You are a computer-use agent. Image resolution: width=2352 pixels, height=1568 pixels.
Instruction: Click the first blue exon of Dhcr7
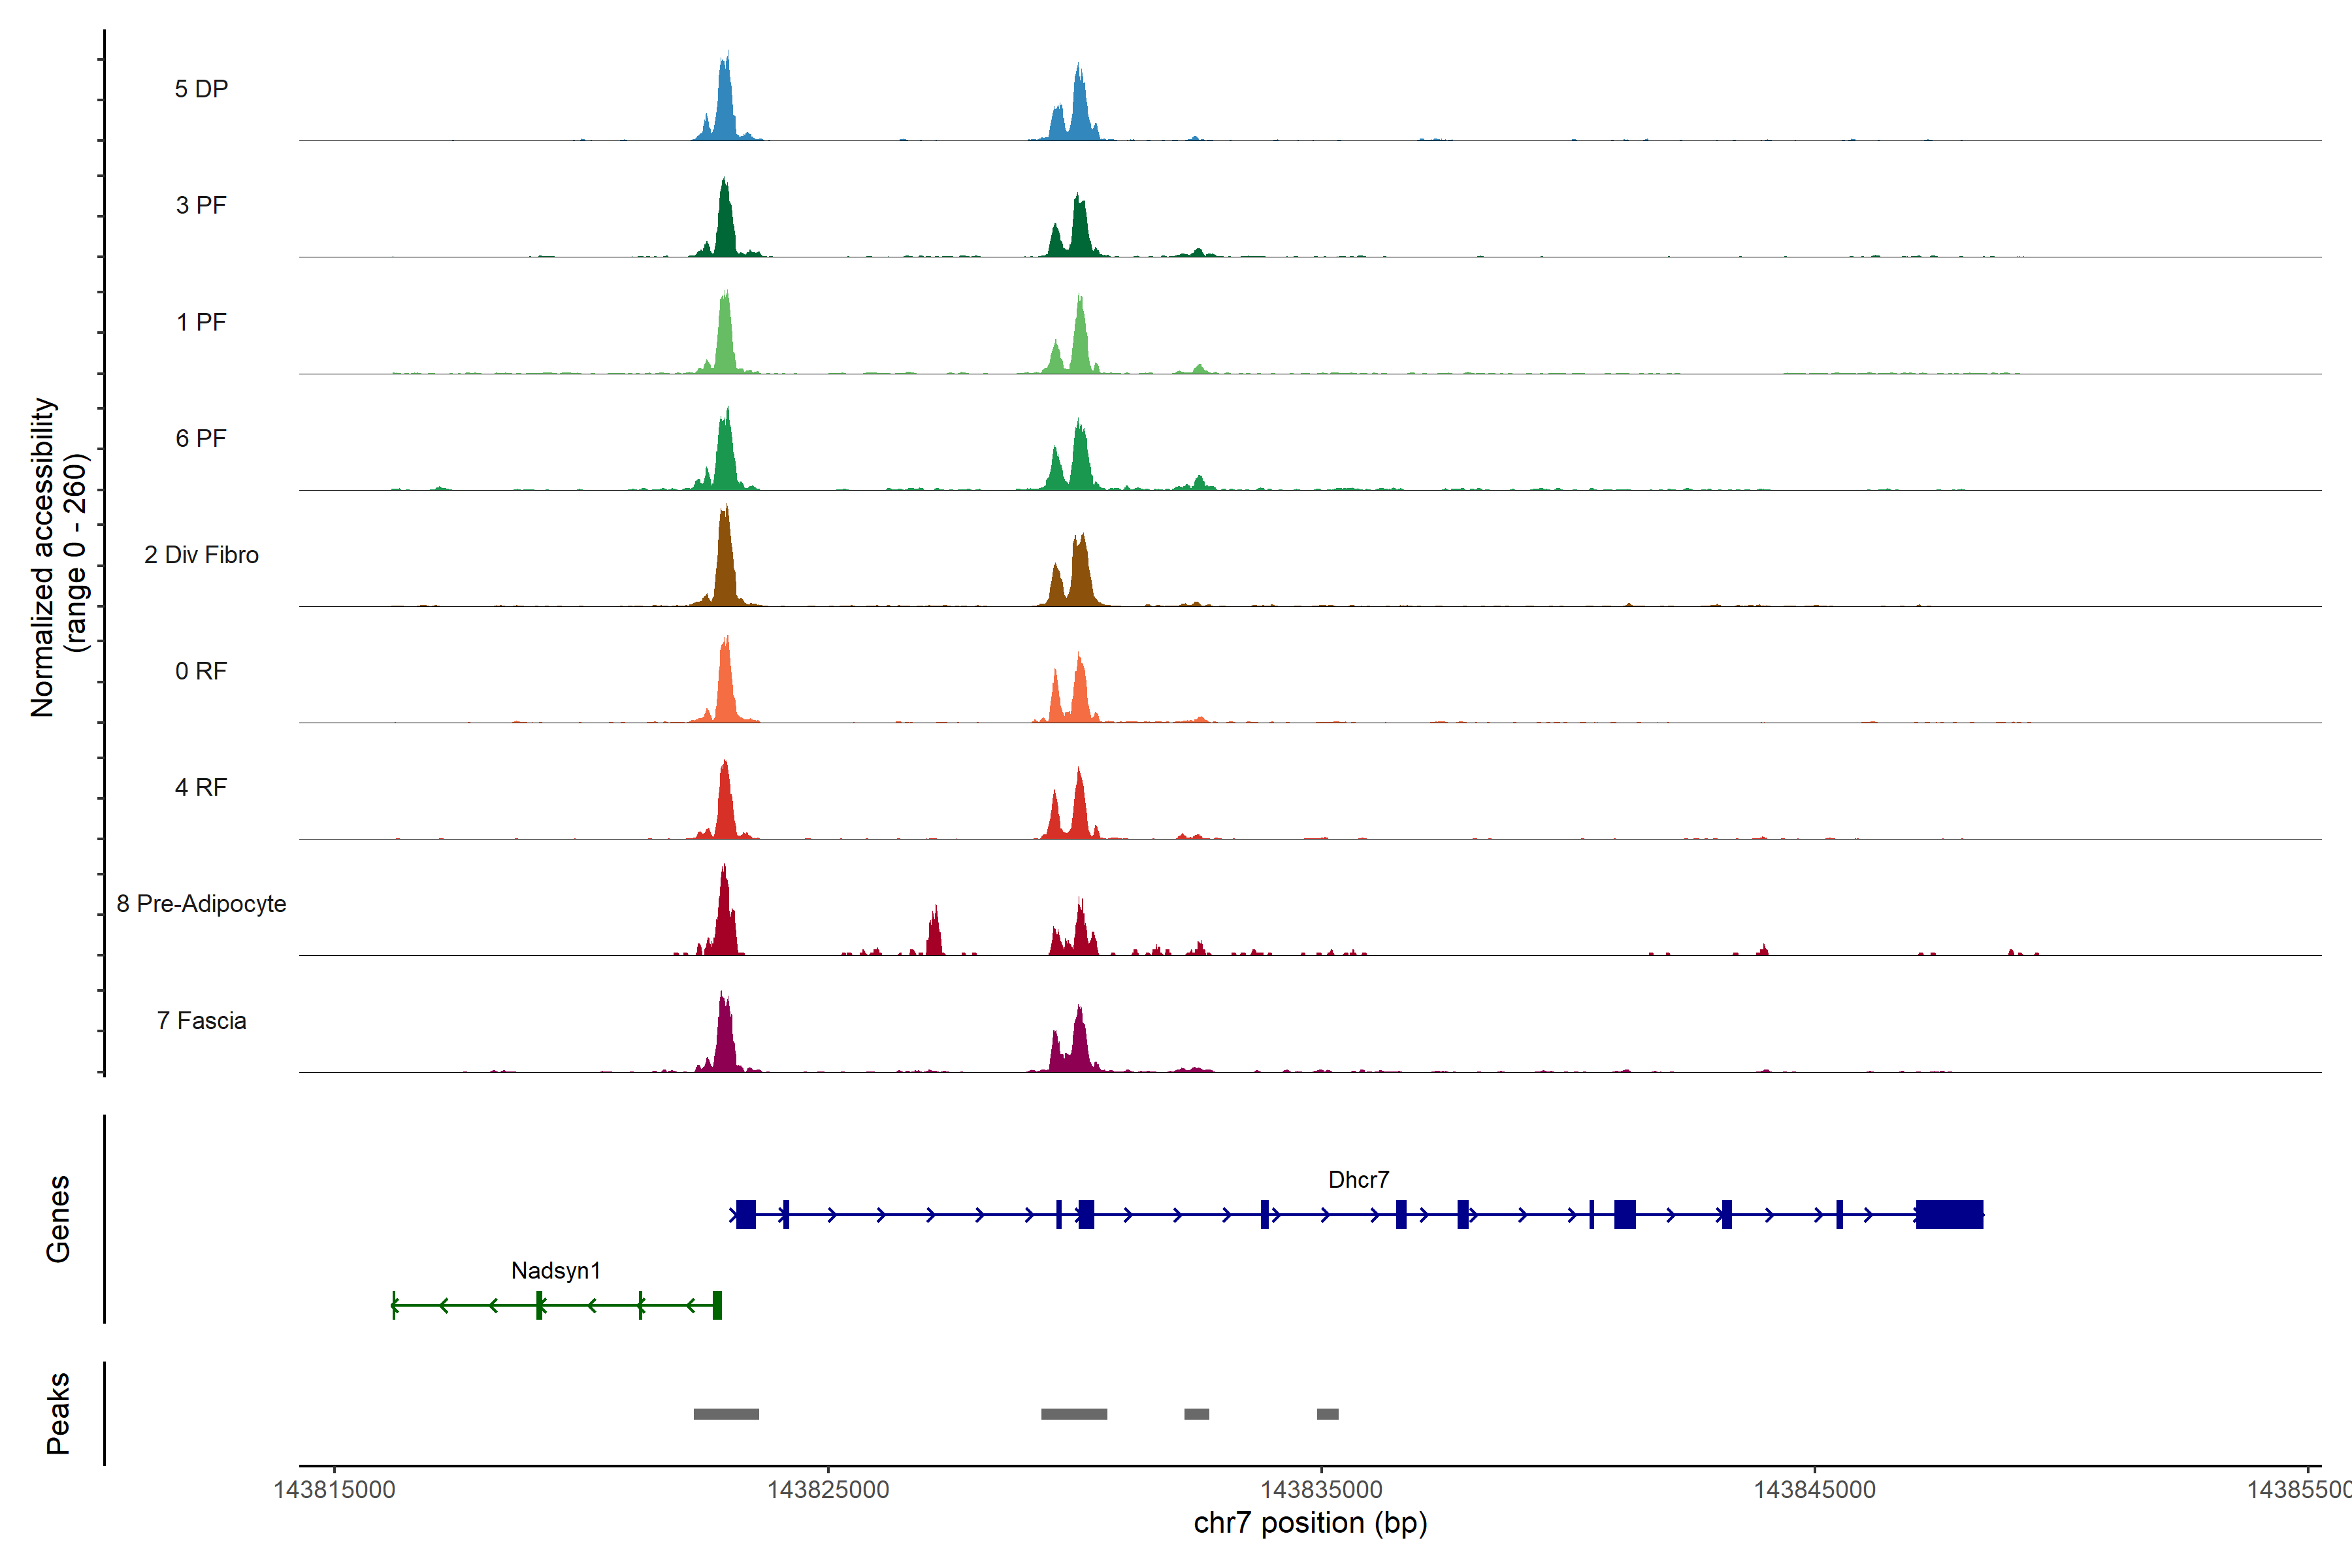pyautogui.click(x=746, y=1214)
